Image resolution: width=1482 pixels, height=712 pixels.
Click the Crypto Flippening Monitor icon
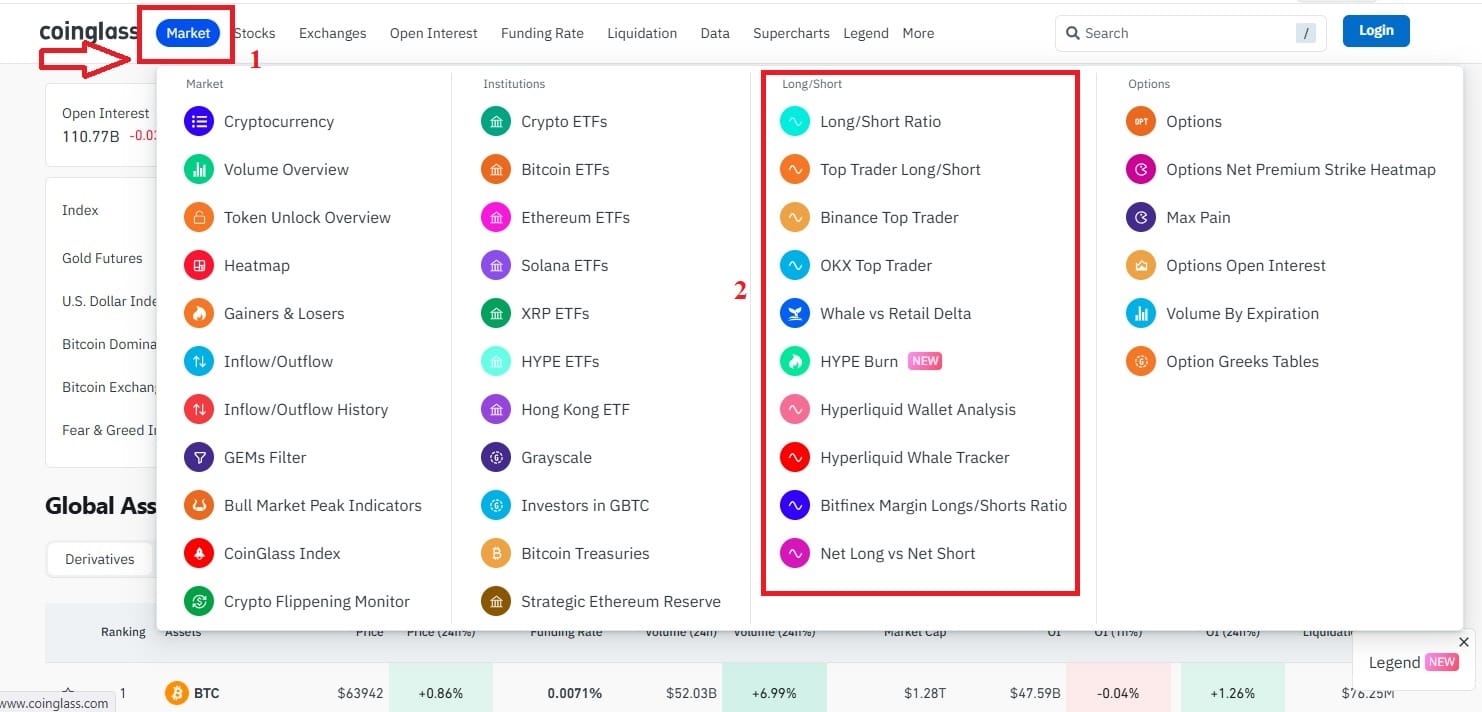click(199, 601)
